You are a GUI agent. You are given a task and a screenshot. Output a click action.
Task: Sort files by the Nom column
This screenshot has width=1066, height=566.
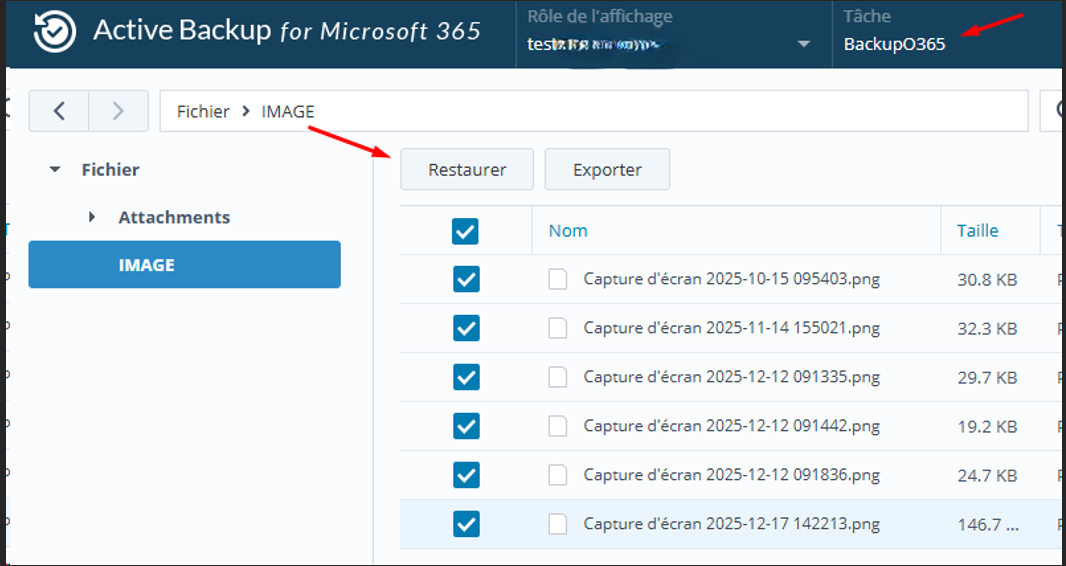[568, 231]
